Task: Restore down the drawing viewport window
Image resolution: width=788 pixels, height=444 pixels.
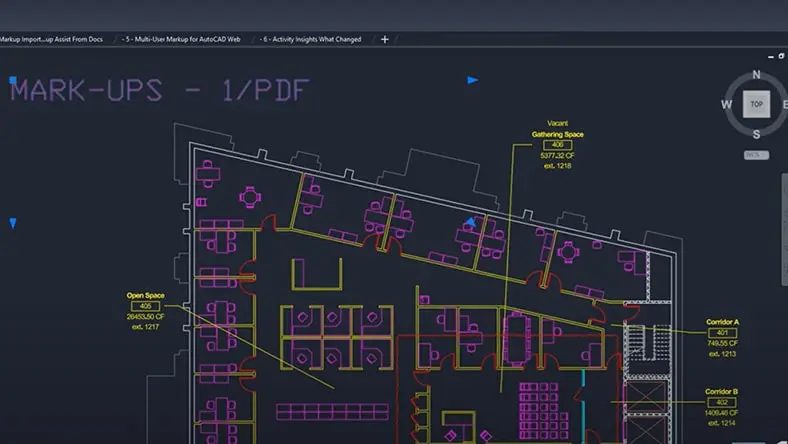Action: [781, 56]
